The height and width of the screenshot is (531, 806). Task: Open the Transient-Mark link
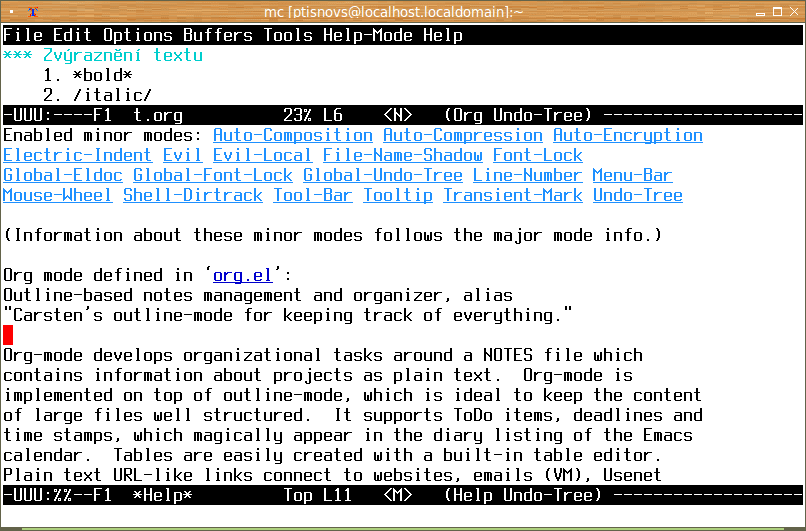[x=513, y=195]
